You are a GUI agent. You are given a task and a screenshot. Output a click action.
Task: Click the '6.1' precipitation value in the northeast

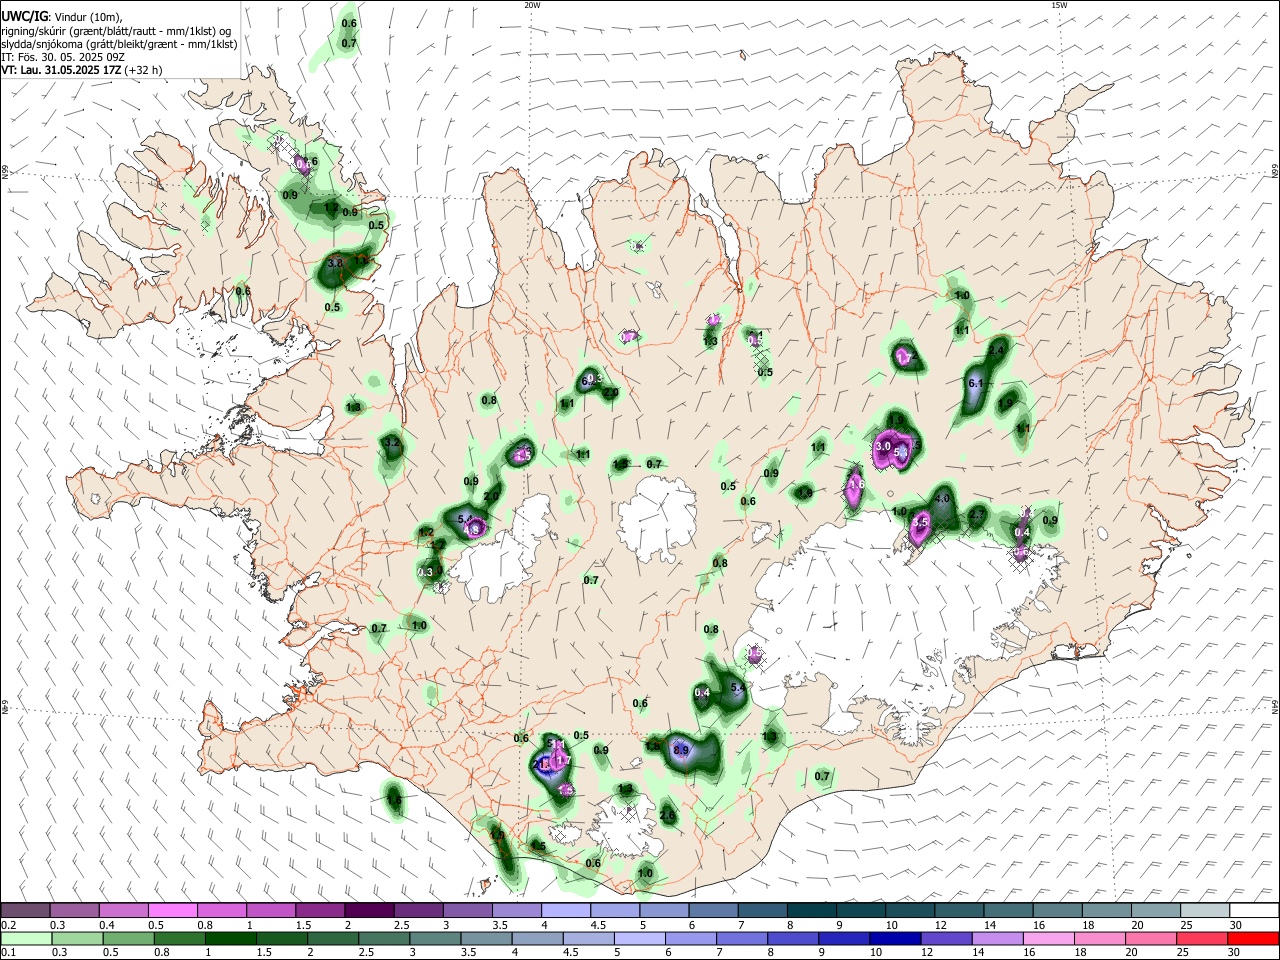pos(976,384)
